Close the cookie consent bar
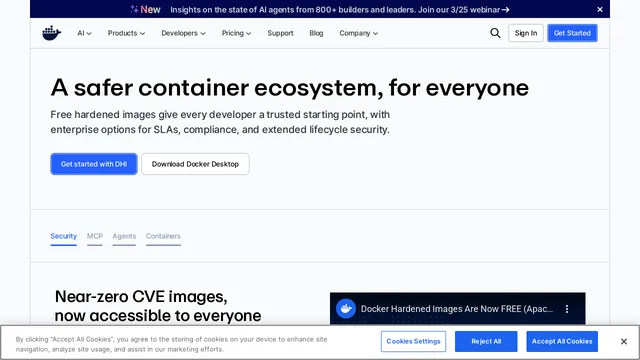 pos(624,341)
